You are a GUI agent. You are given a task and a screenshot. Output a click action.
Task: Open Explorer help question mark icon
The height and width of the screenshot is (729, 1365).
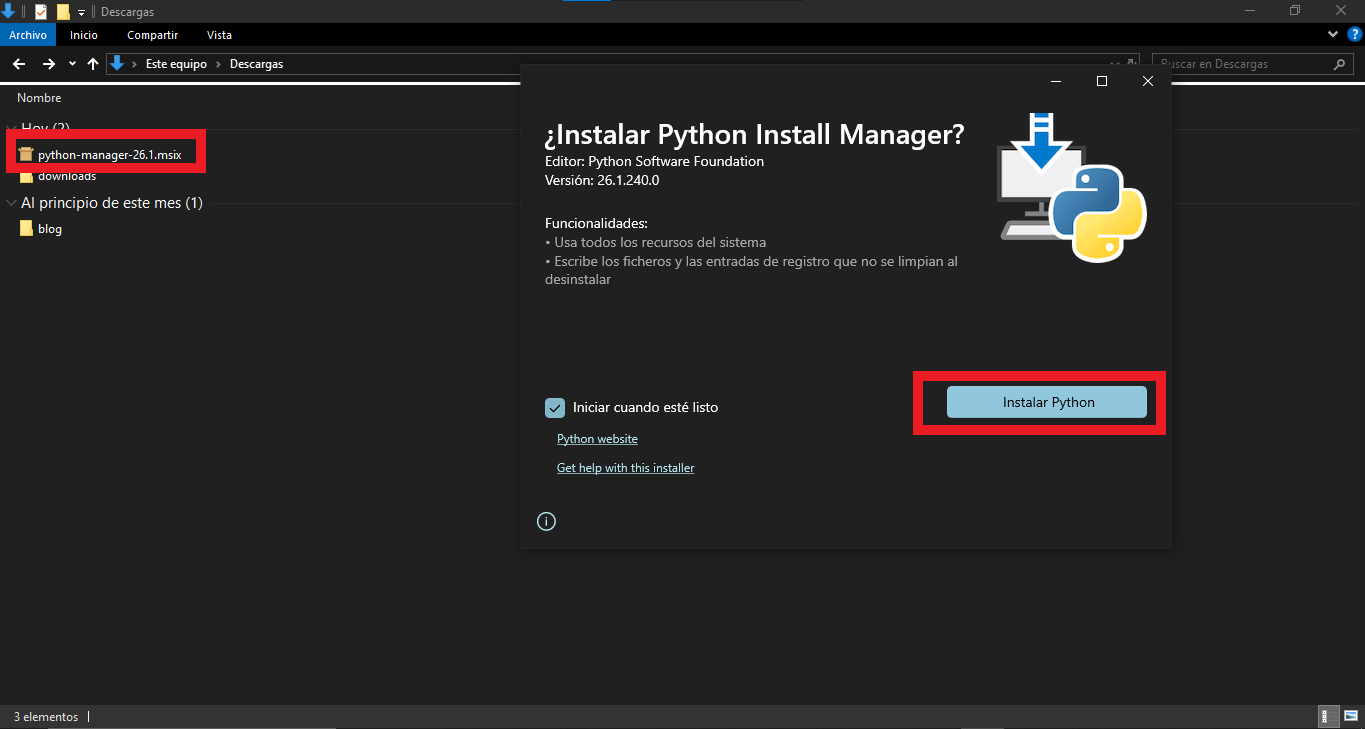click(1355, 34)
